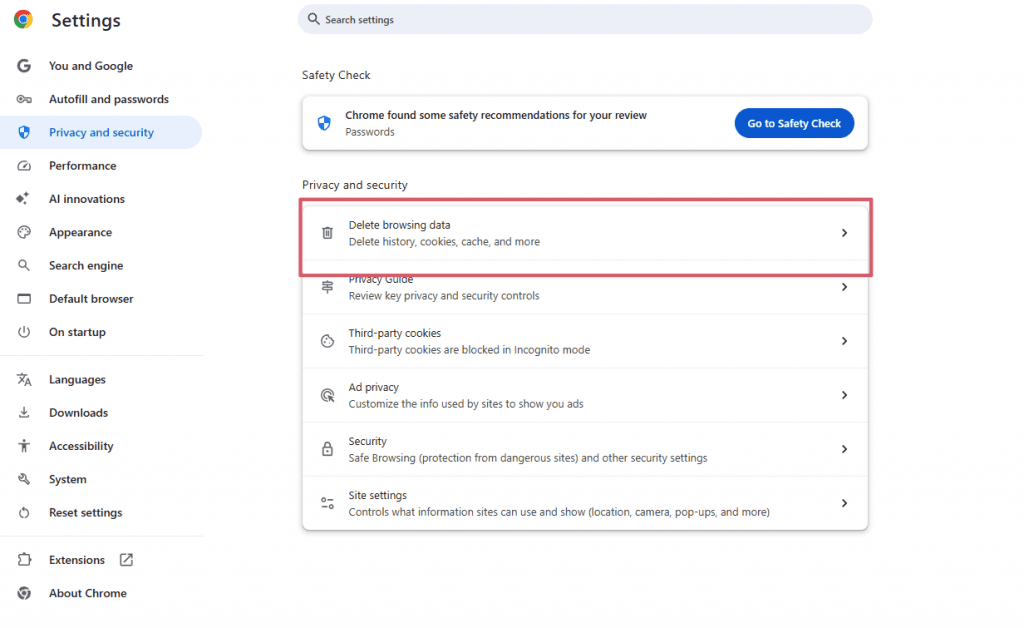Open the Security row chevron
Image resolution: width=1024 pixels, height=628 pixels.
click(x=844, y=449)
